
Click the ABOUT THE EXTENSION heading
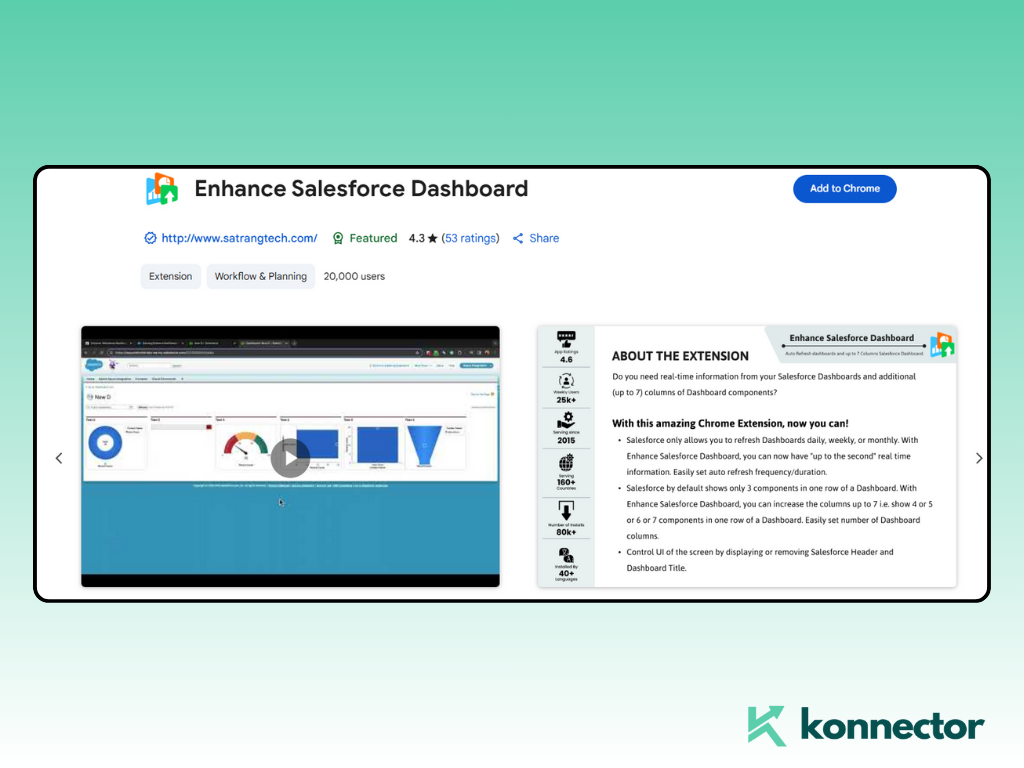[x=680, y=357]
